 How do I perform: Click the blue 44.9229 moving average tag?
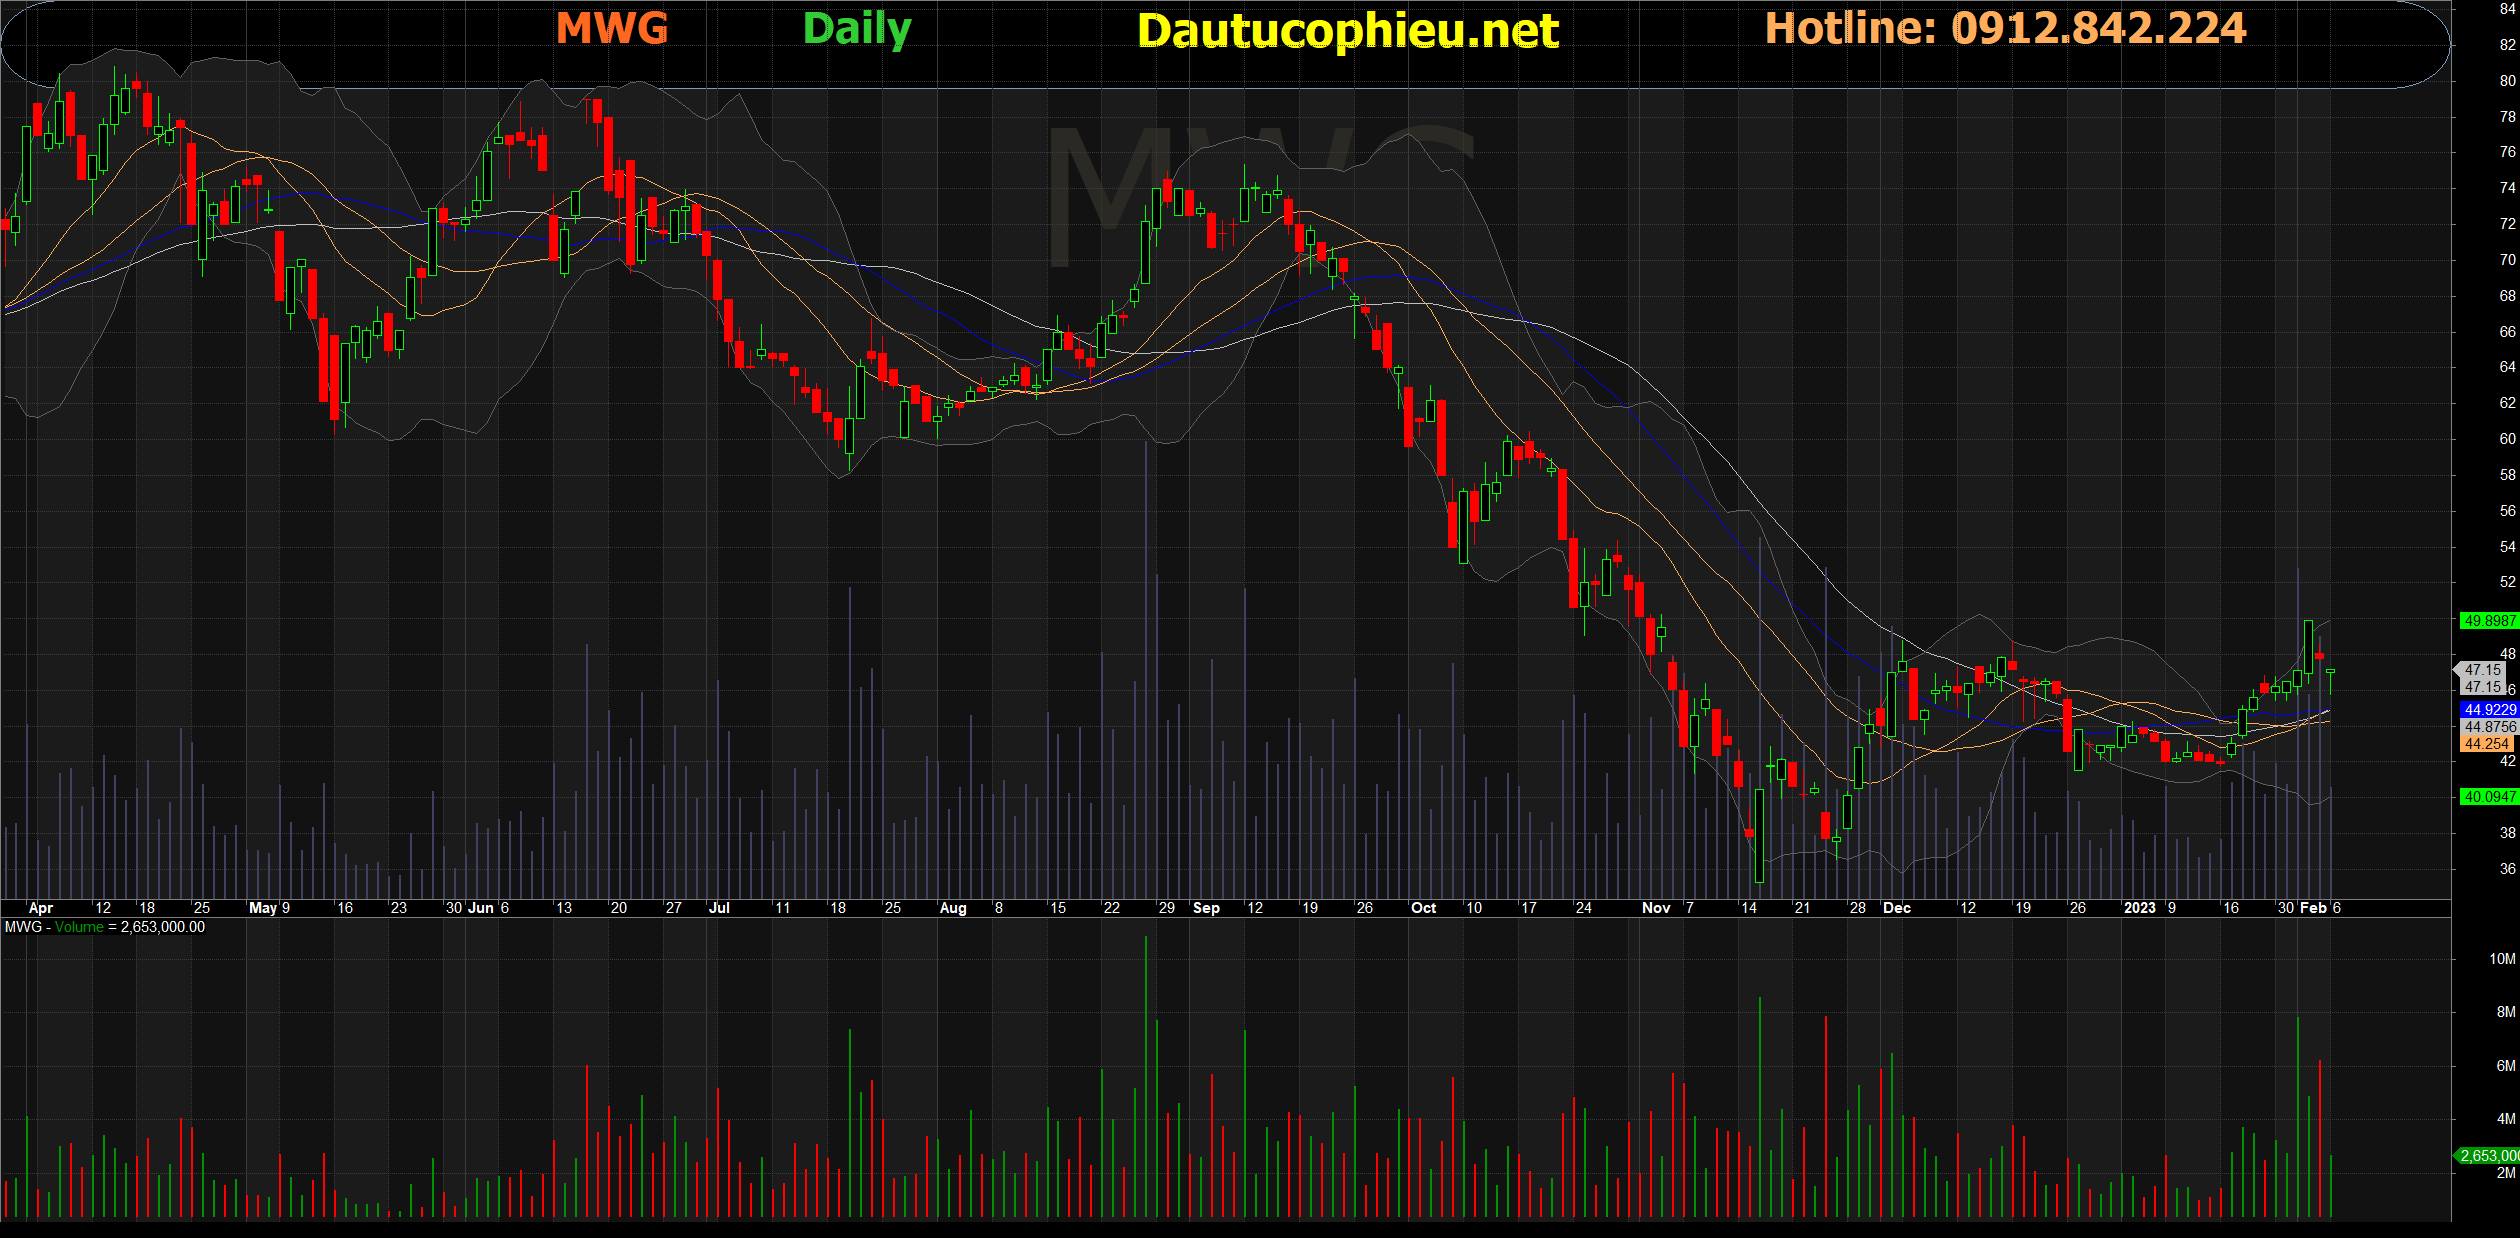tap(2489, 710)
